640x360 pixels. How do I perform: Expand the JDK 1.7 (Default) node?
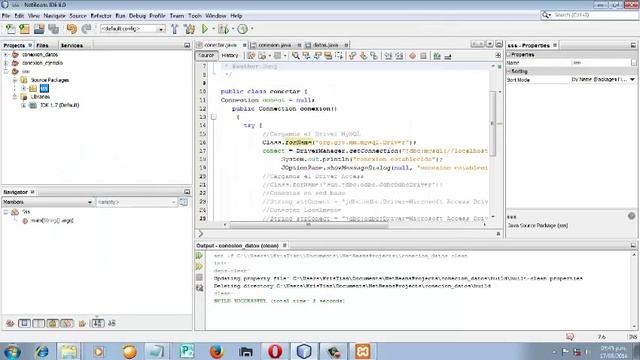click(x=23, y=105)
